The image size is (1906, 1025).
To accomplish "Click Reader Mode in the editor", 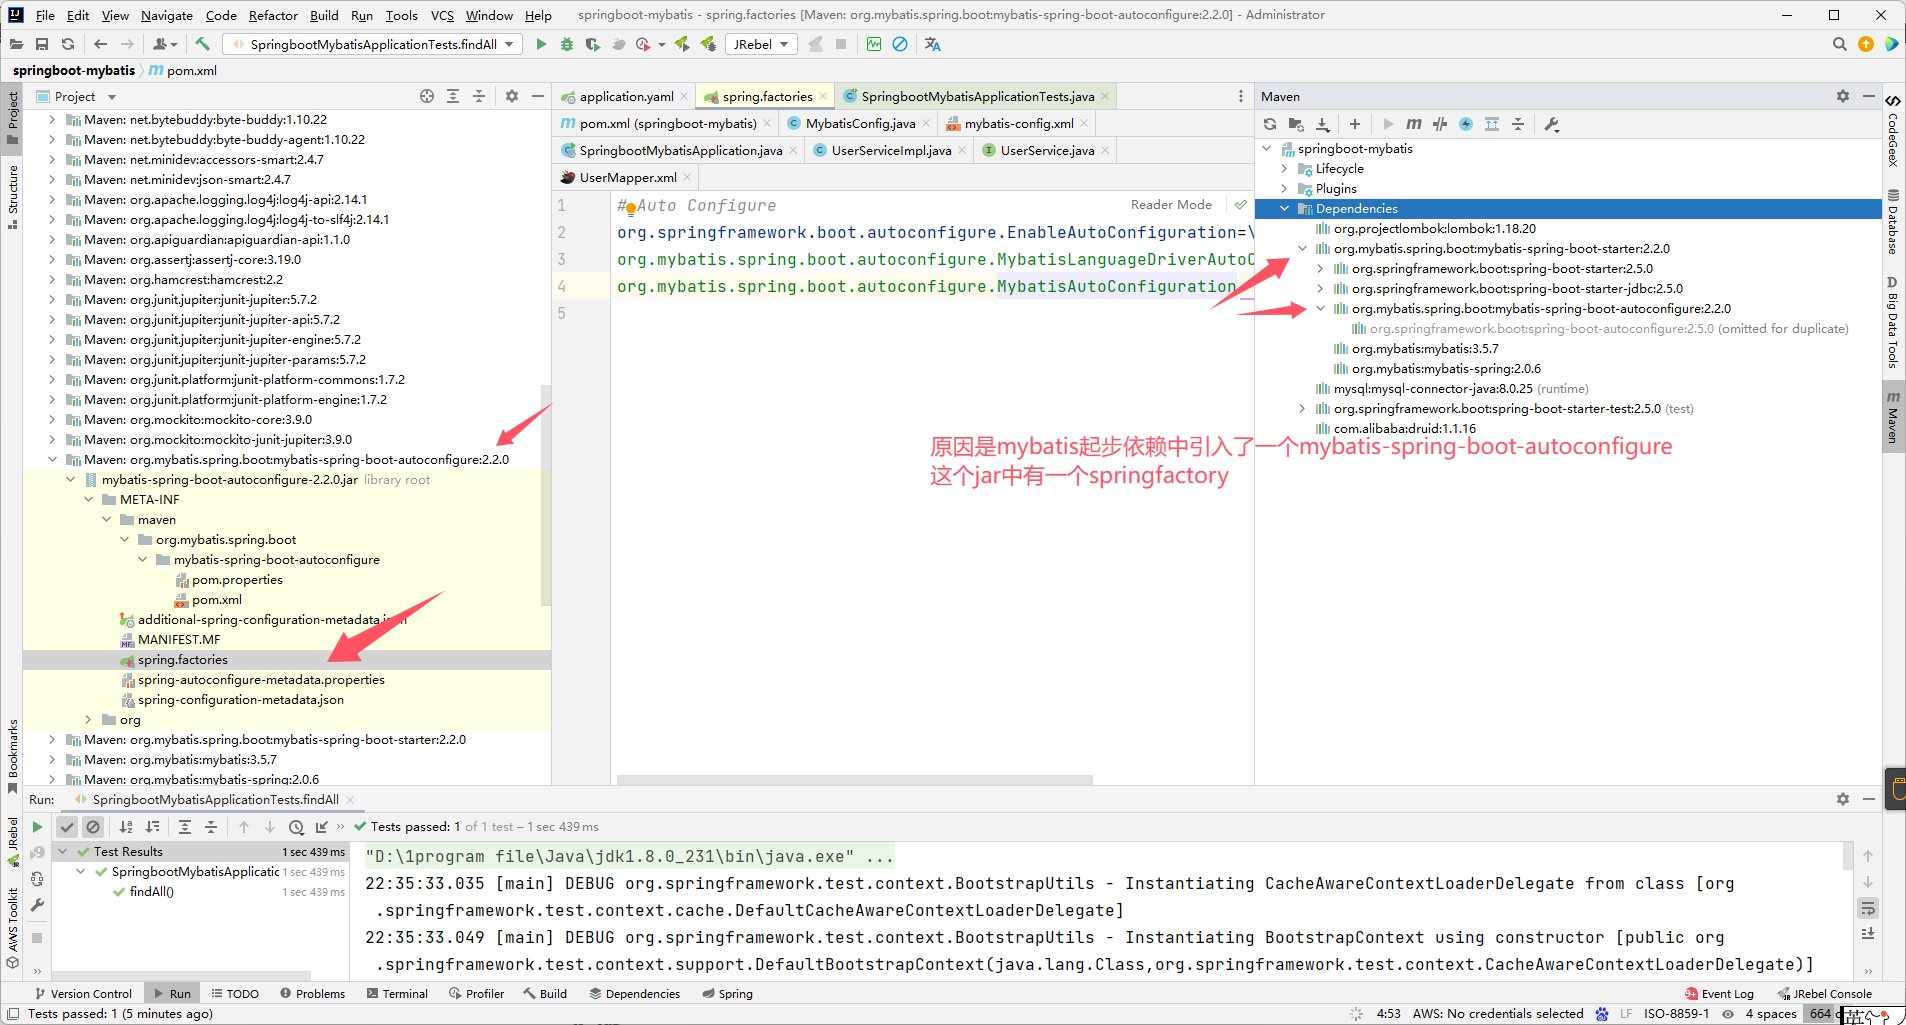I will pyautogui.click(x=1171, y=205).
